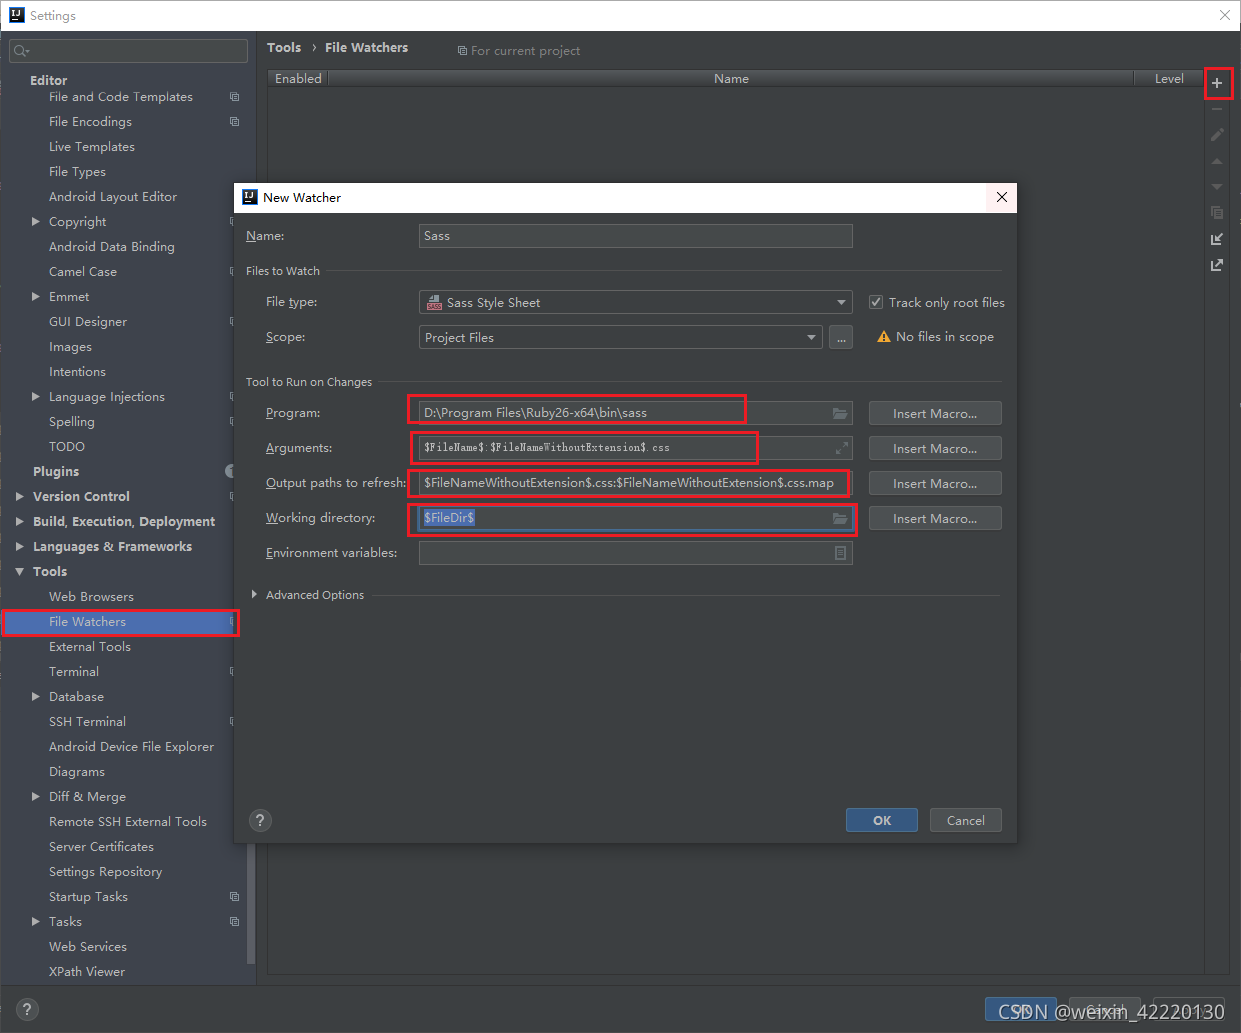Expand Version Control settings node

coord(20,497)
